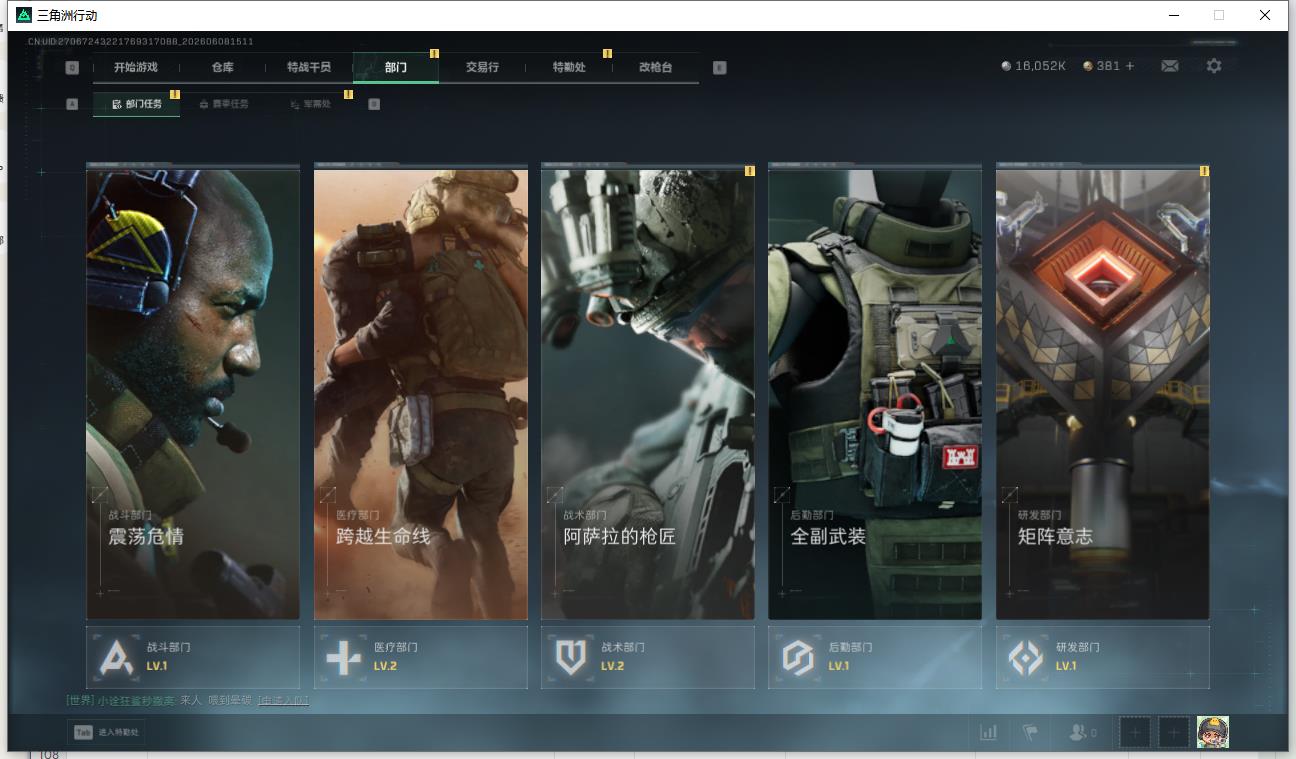Open the 跨越生命线 medical mission card
1296x759 pixels.
(421, 394)
